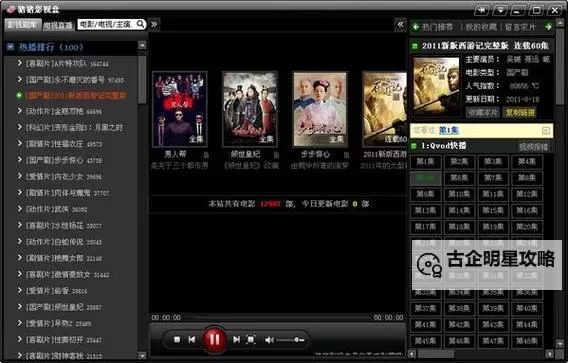Skip to the previous episode button
568x363 pixels.
(x=192, y=339)
